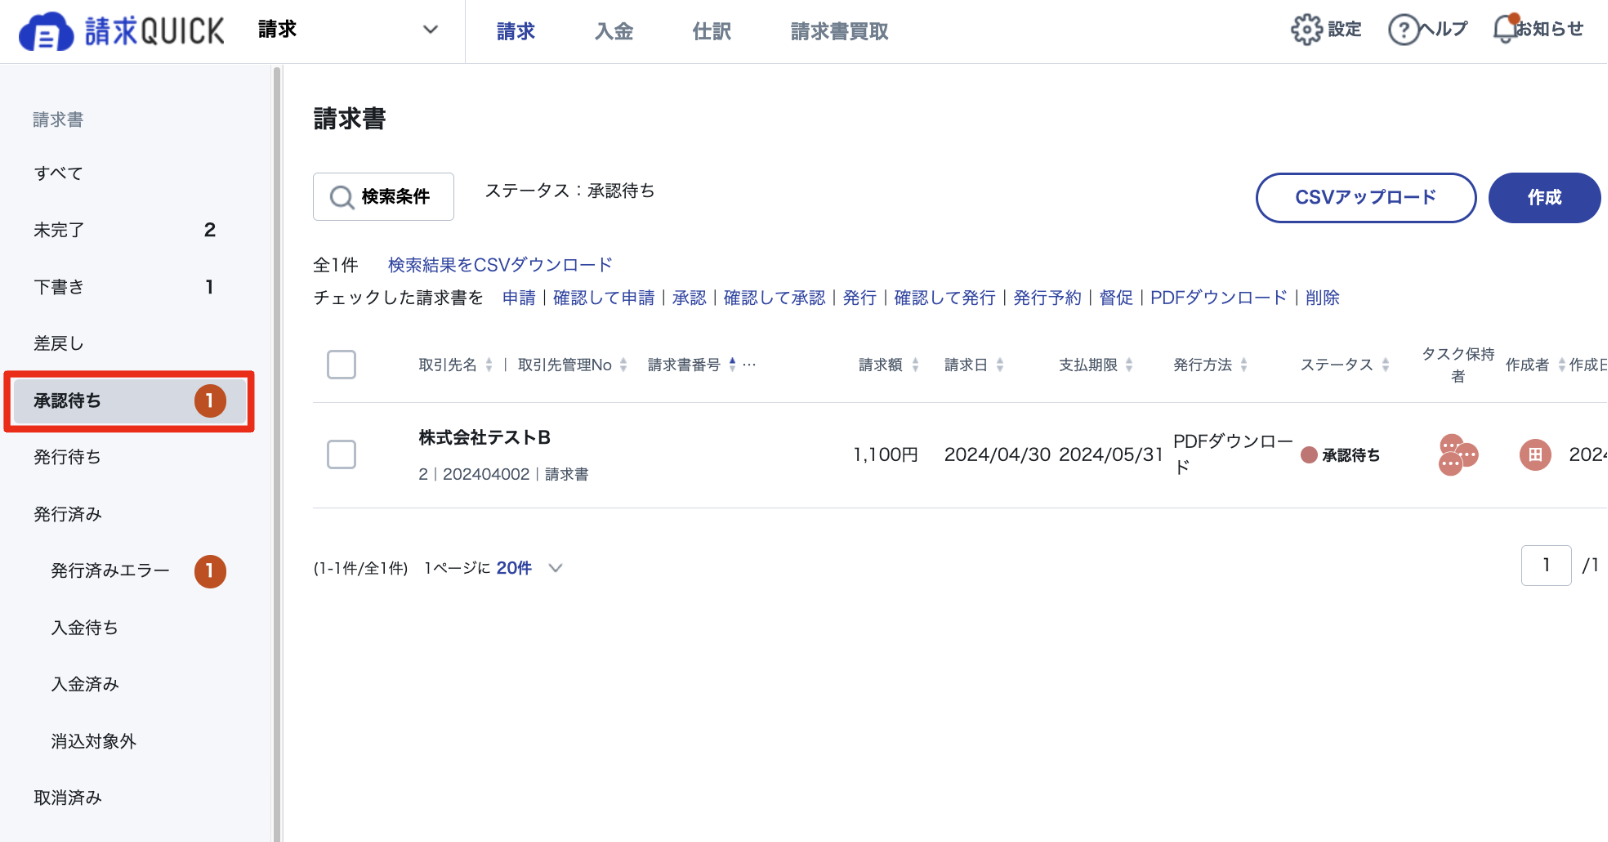Click the task holder chat bubbles icon
Image resolution: width=1608 pixels, height=842 pixels.
[x=1457, y=455]
